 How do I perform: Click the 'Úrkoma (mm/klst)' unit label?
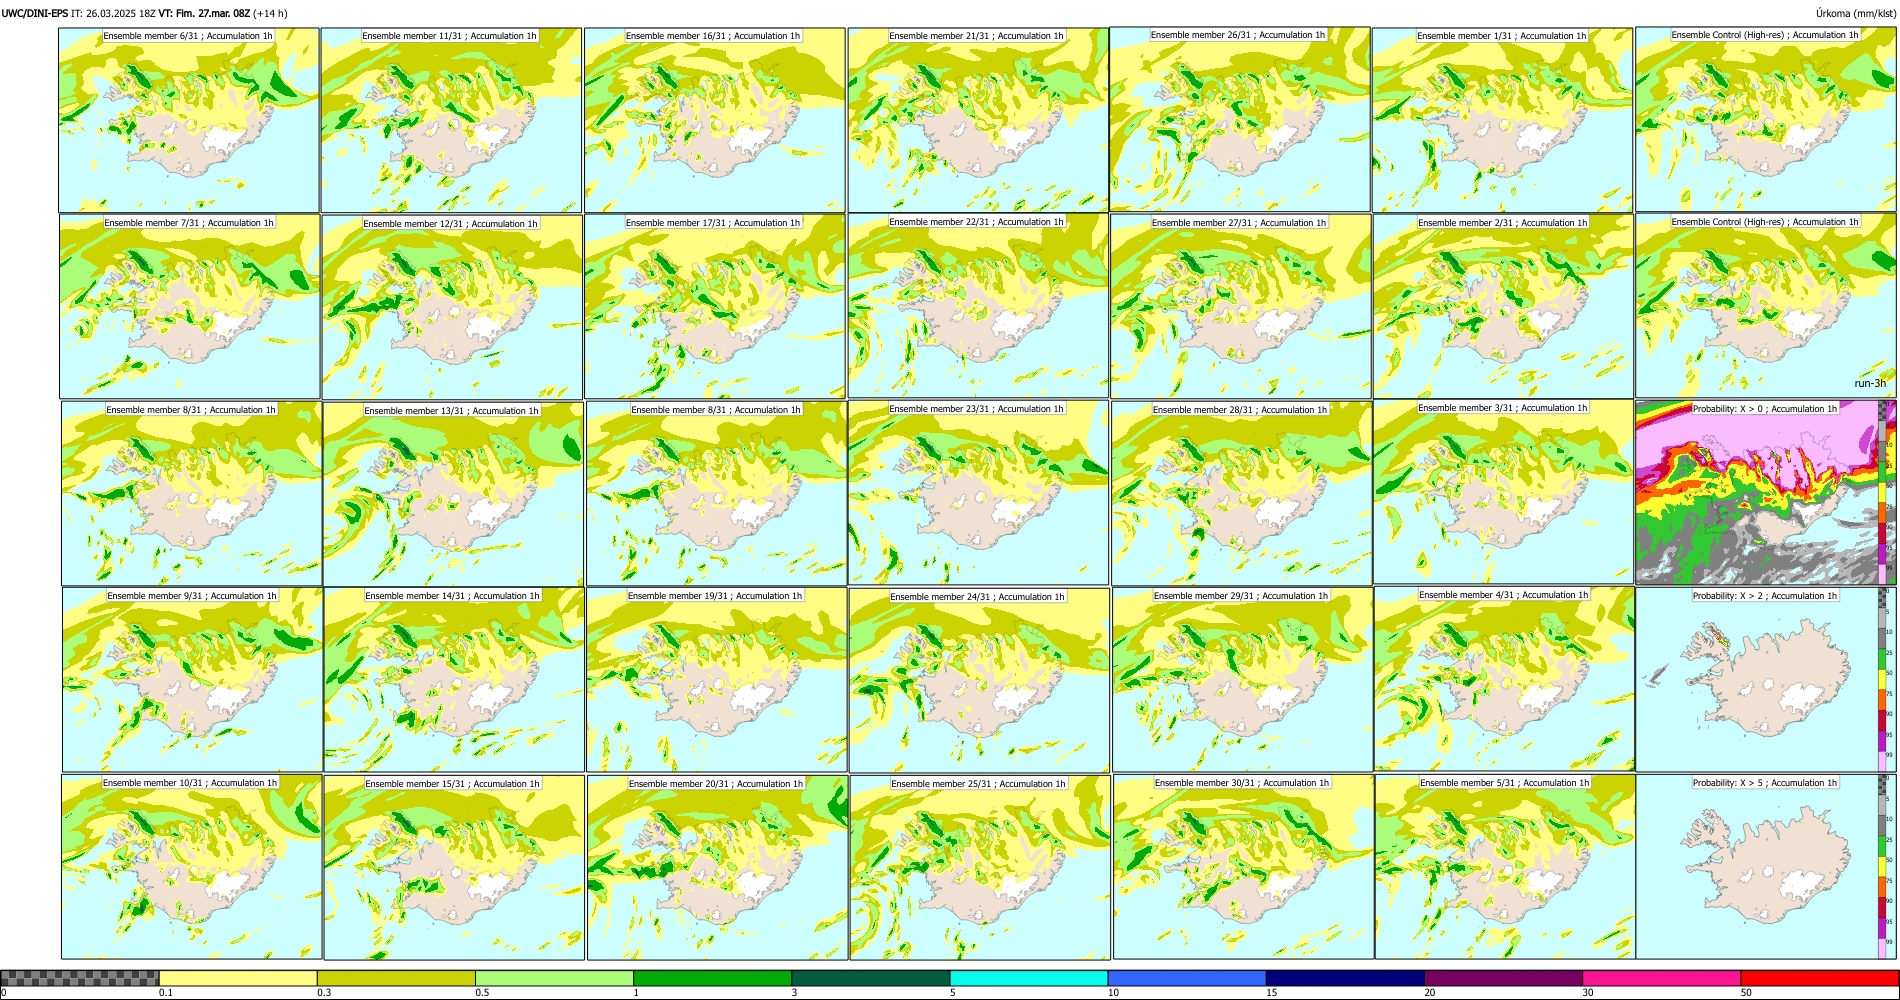[1856, 13]
